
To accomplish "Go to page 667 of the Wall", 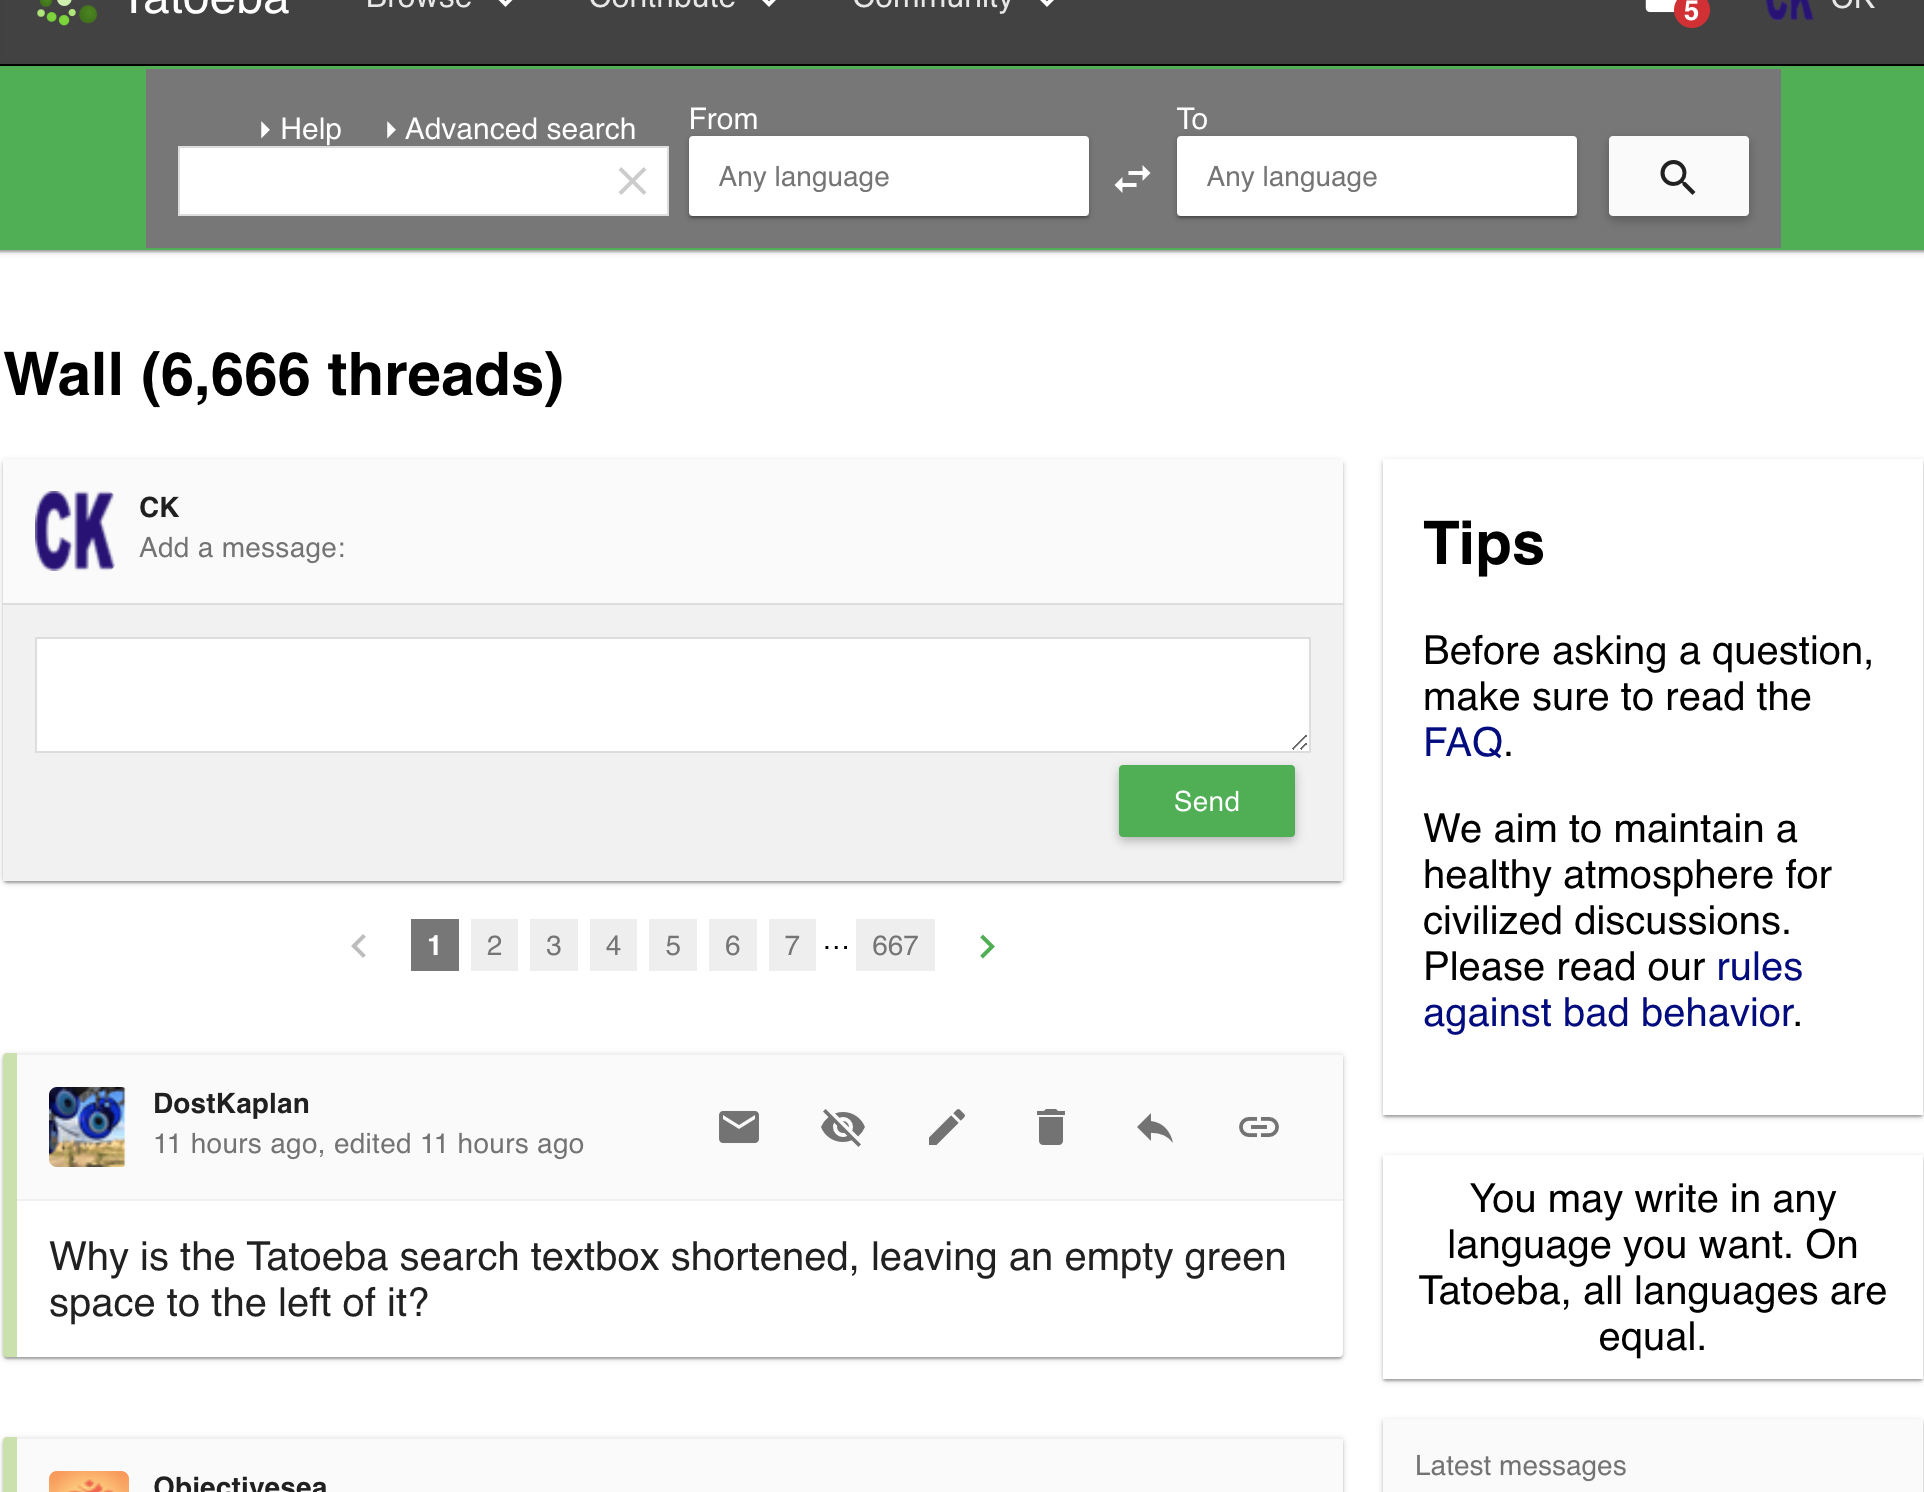I will [x=895, y=945].
